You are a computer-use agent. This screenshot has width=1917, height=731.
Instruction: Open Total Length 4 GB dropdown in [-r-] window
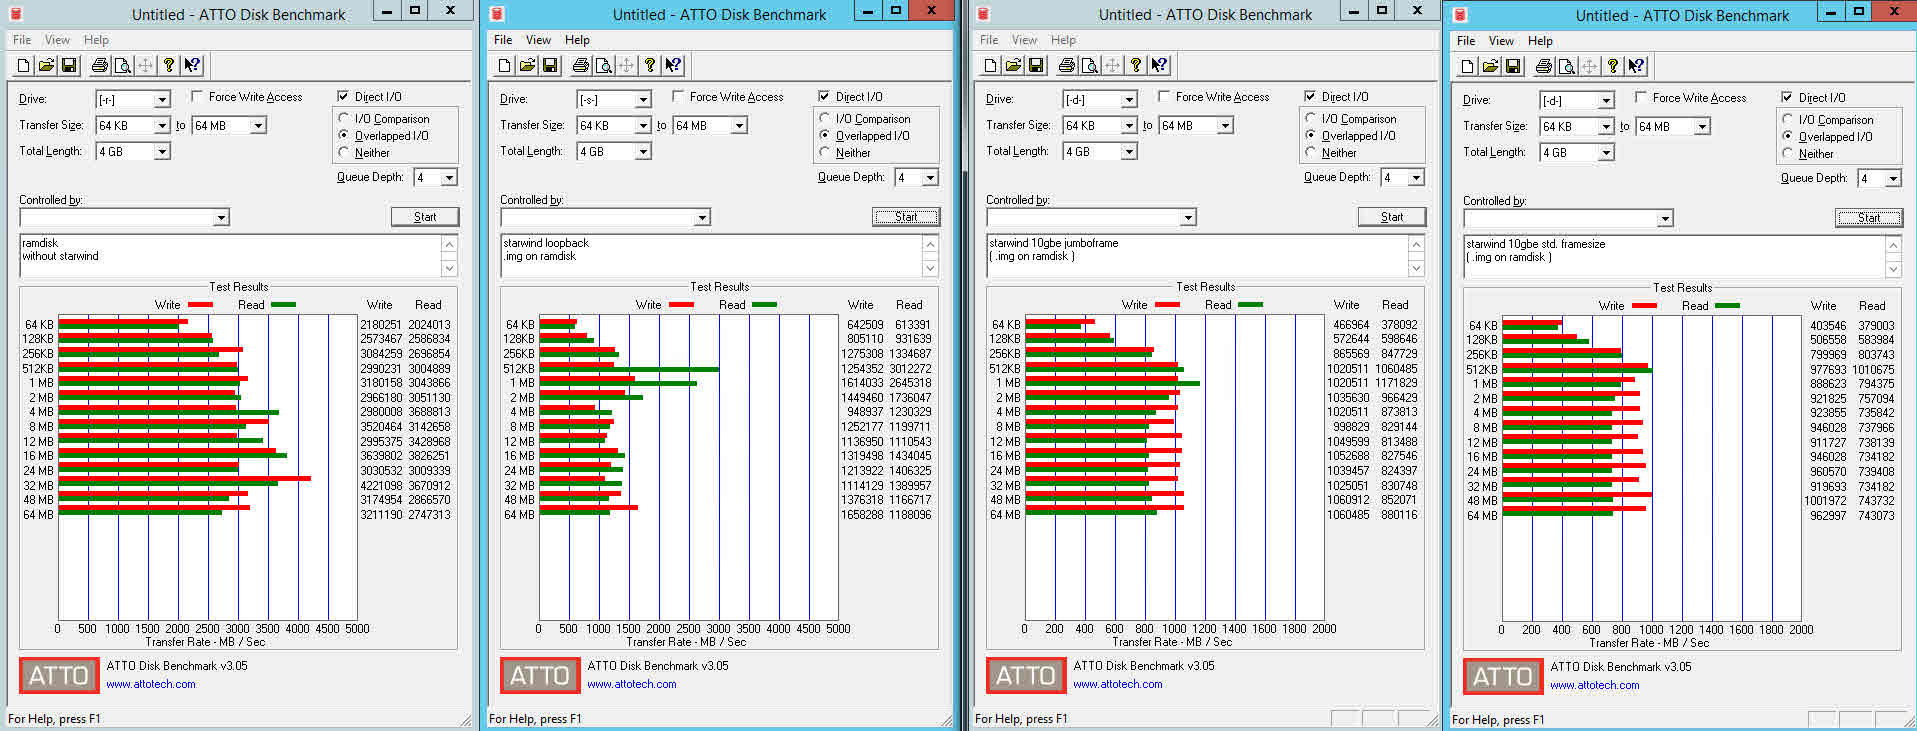point(162,151)
